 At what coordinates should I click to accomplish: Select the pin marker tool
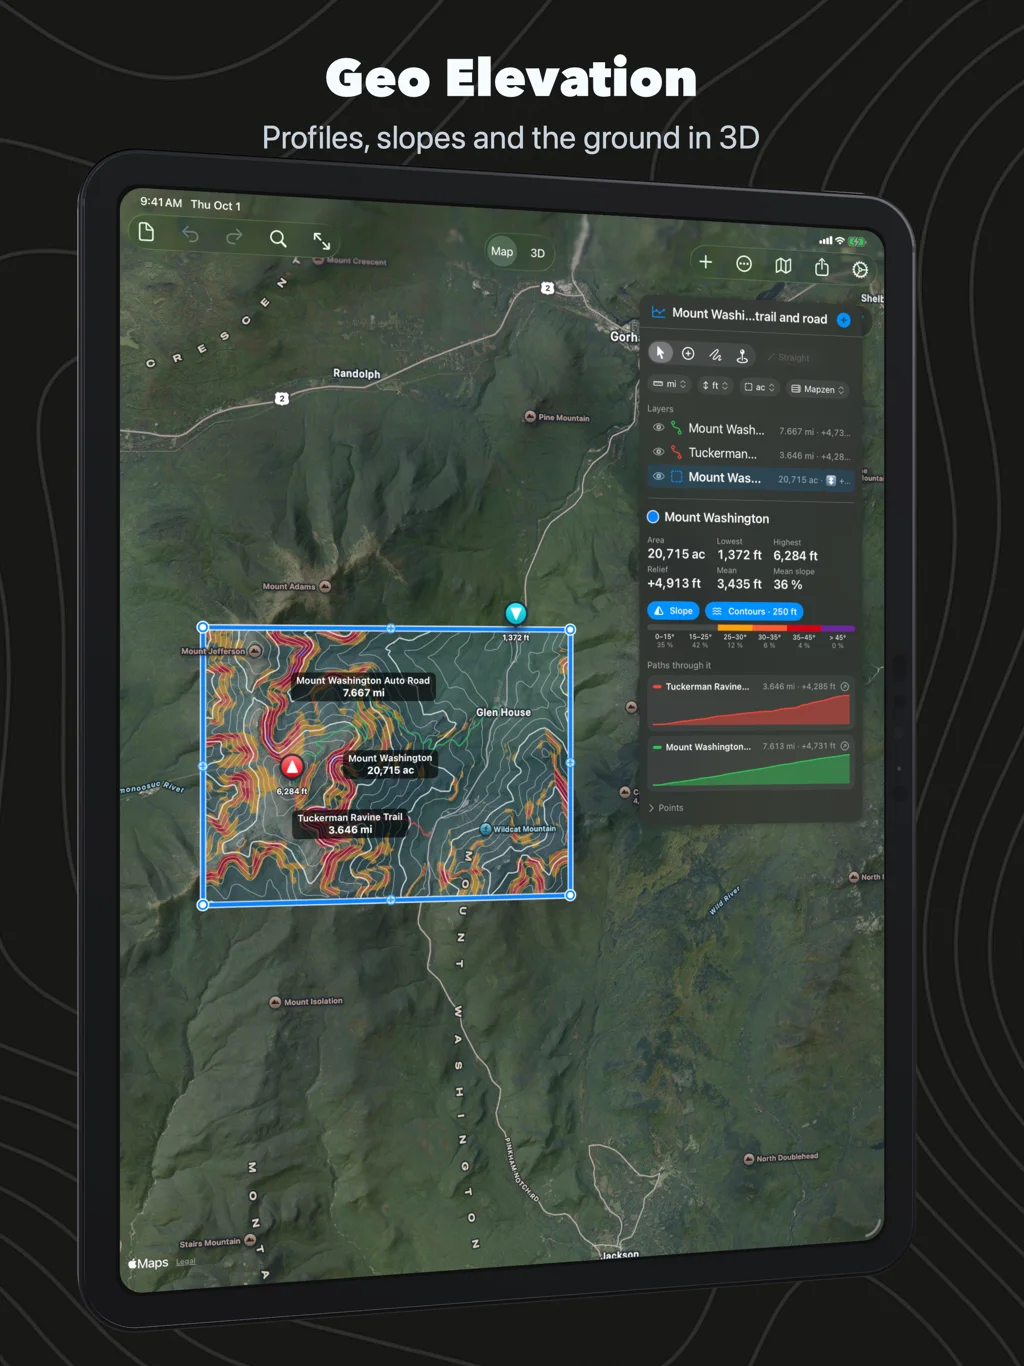(742, 355)
